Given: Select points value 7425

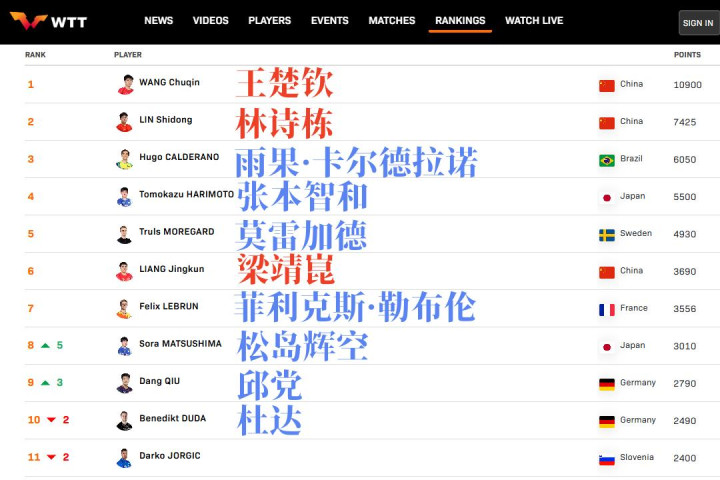Looking at the screenshot, I should pos(685,122).
